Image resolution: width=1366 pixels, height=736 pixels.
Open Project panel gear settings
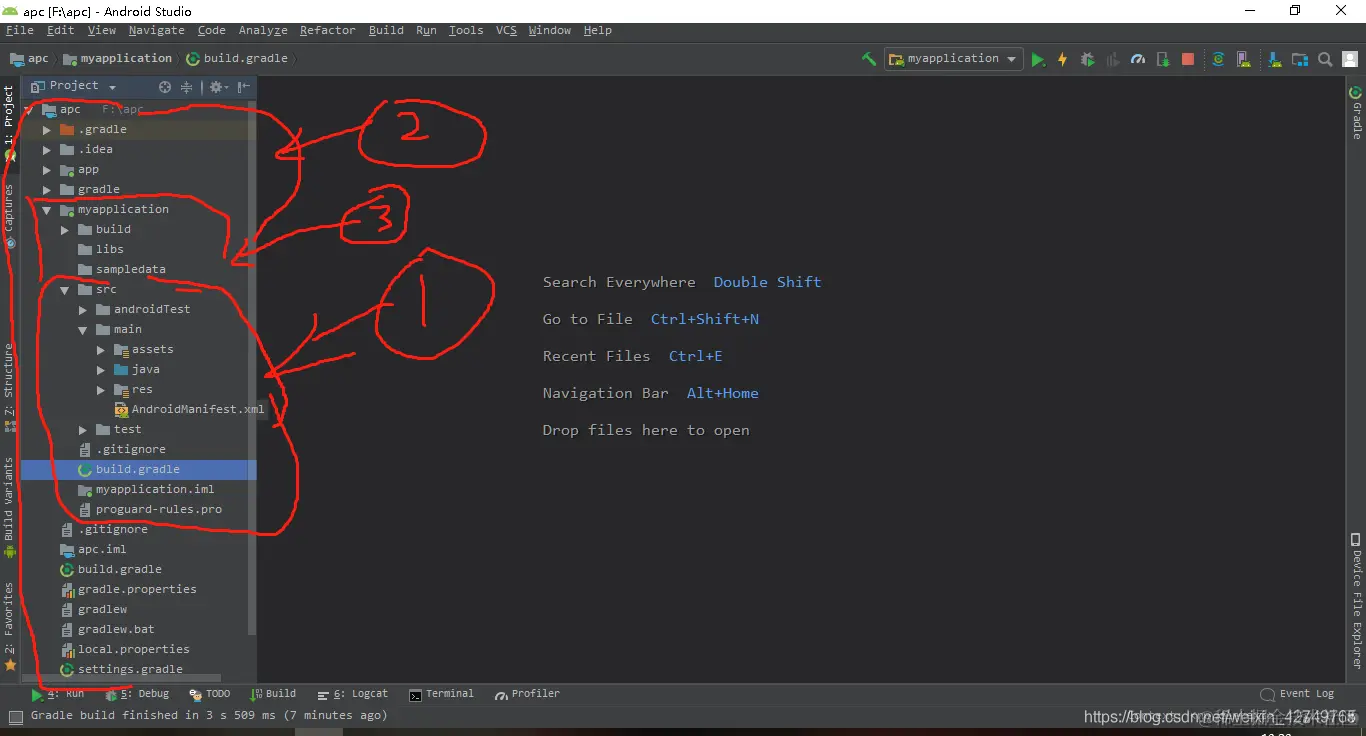click(x=216, y=87)
